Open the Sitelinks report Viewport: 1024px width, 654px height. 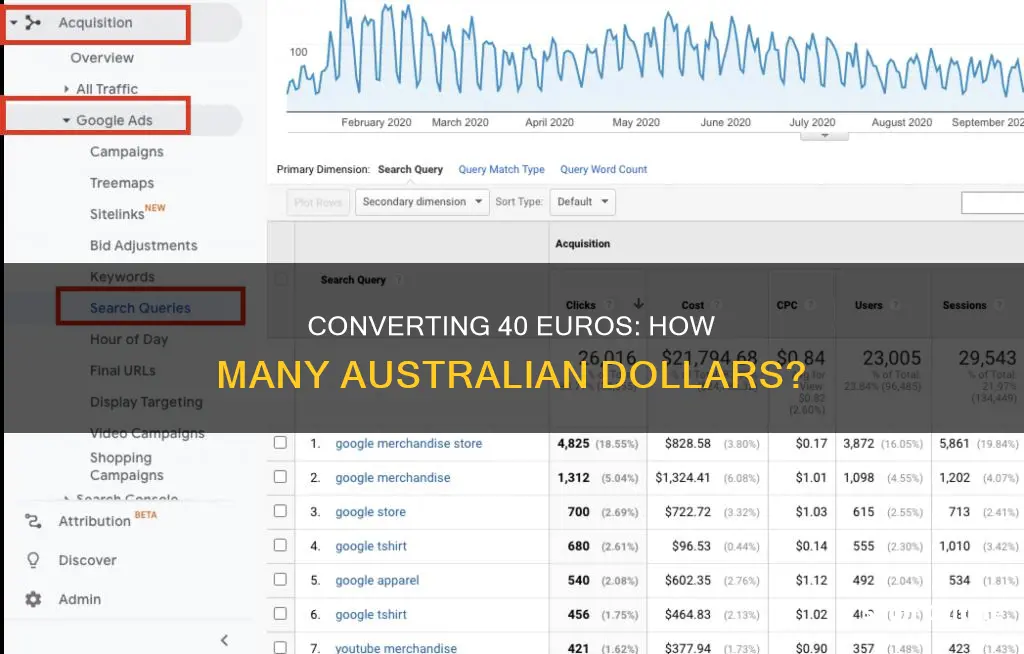[x=117, y=214]
